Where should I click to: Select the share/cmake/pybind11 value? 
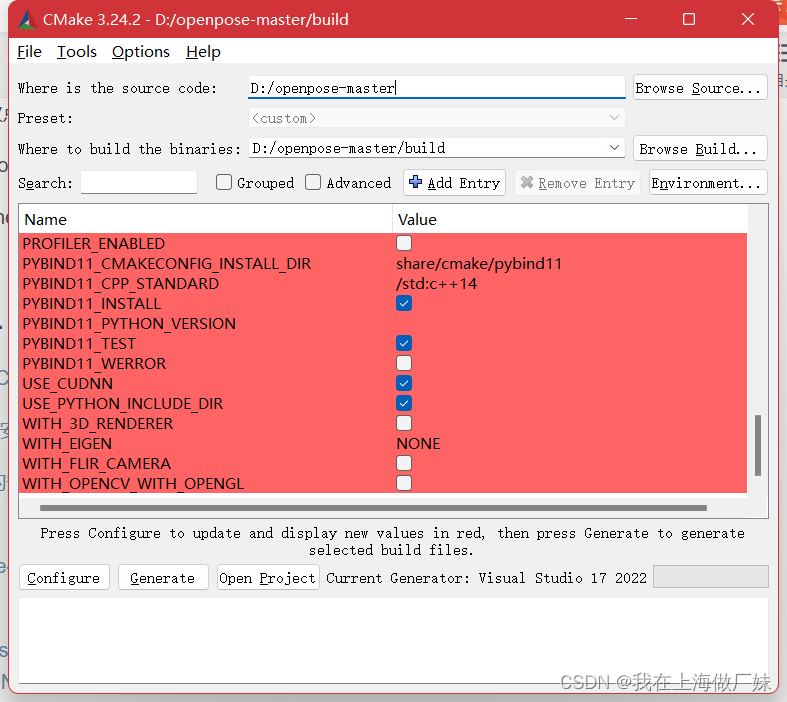click(x=479, y=263)
